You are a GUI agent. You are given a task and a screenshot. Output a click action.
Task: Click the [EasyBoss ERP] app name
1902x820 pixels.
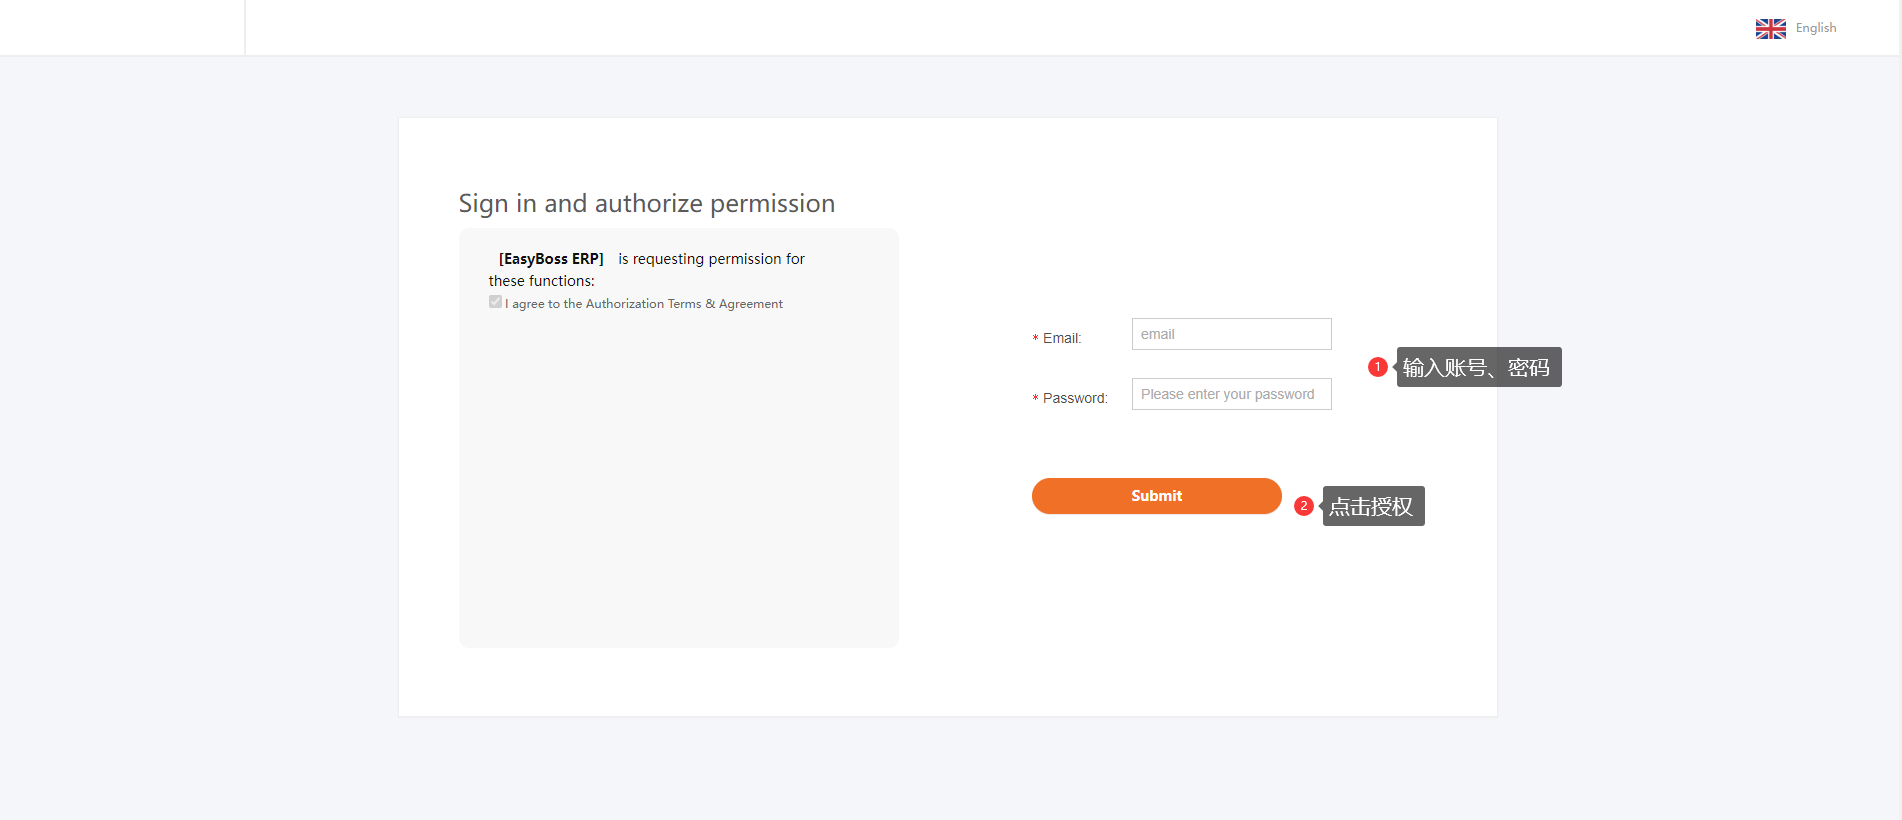coord(551,259)
